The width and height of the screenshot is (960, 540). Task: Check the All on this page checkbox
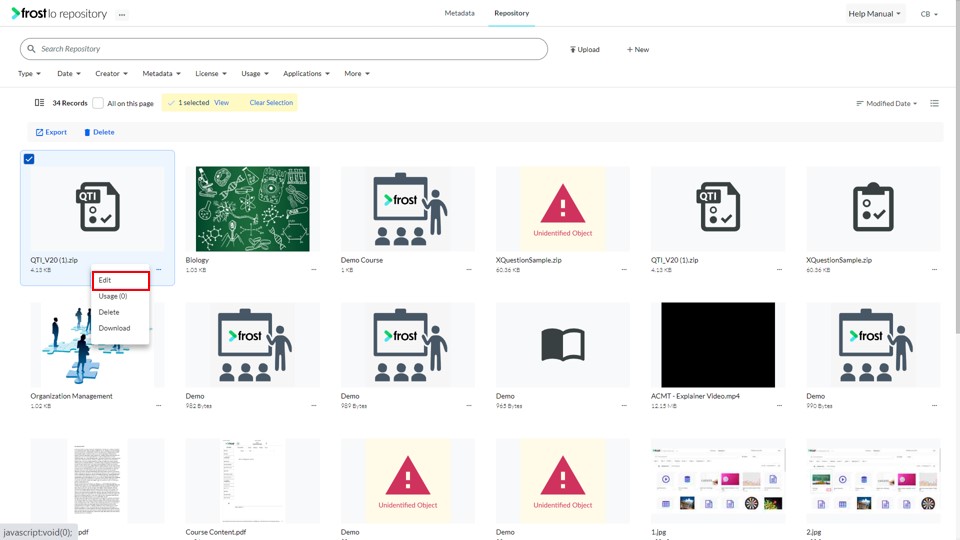[98, 103]
